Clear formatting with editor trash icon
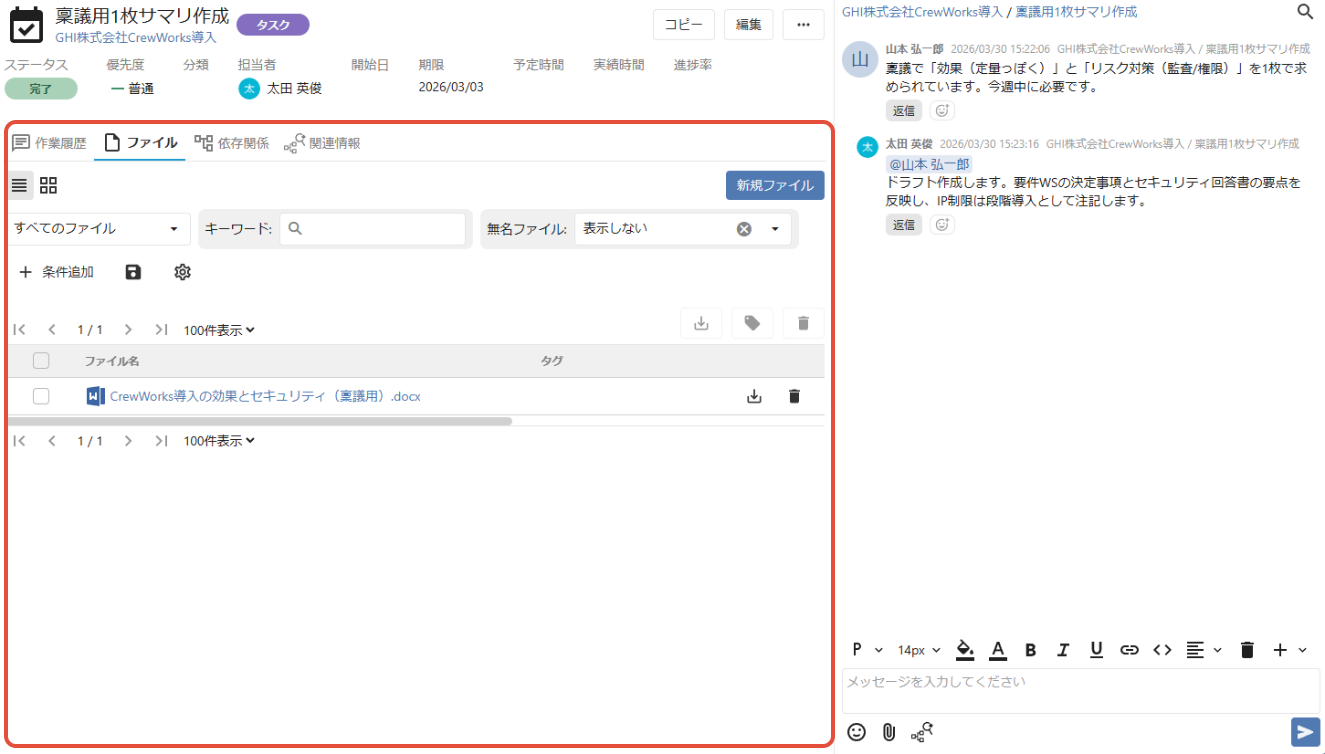Viewport: 1325px width, 754px height. (x=1247, y=650)
